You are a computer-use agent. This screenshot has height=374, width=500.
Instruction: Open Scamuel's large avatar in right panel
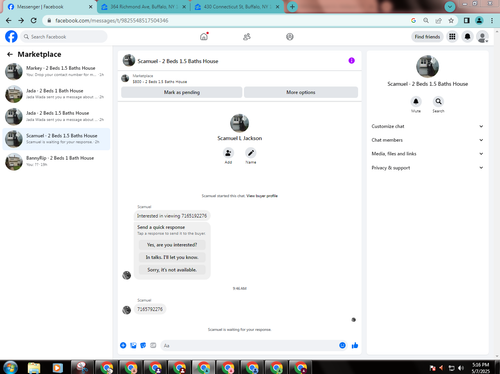pos(427,66)
